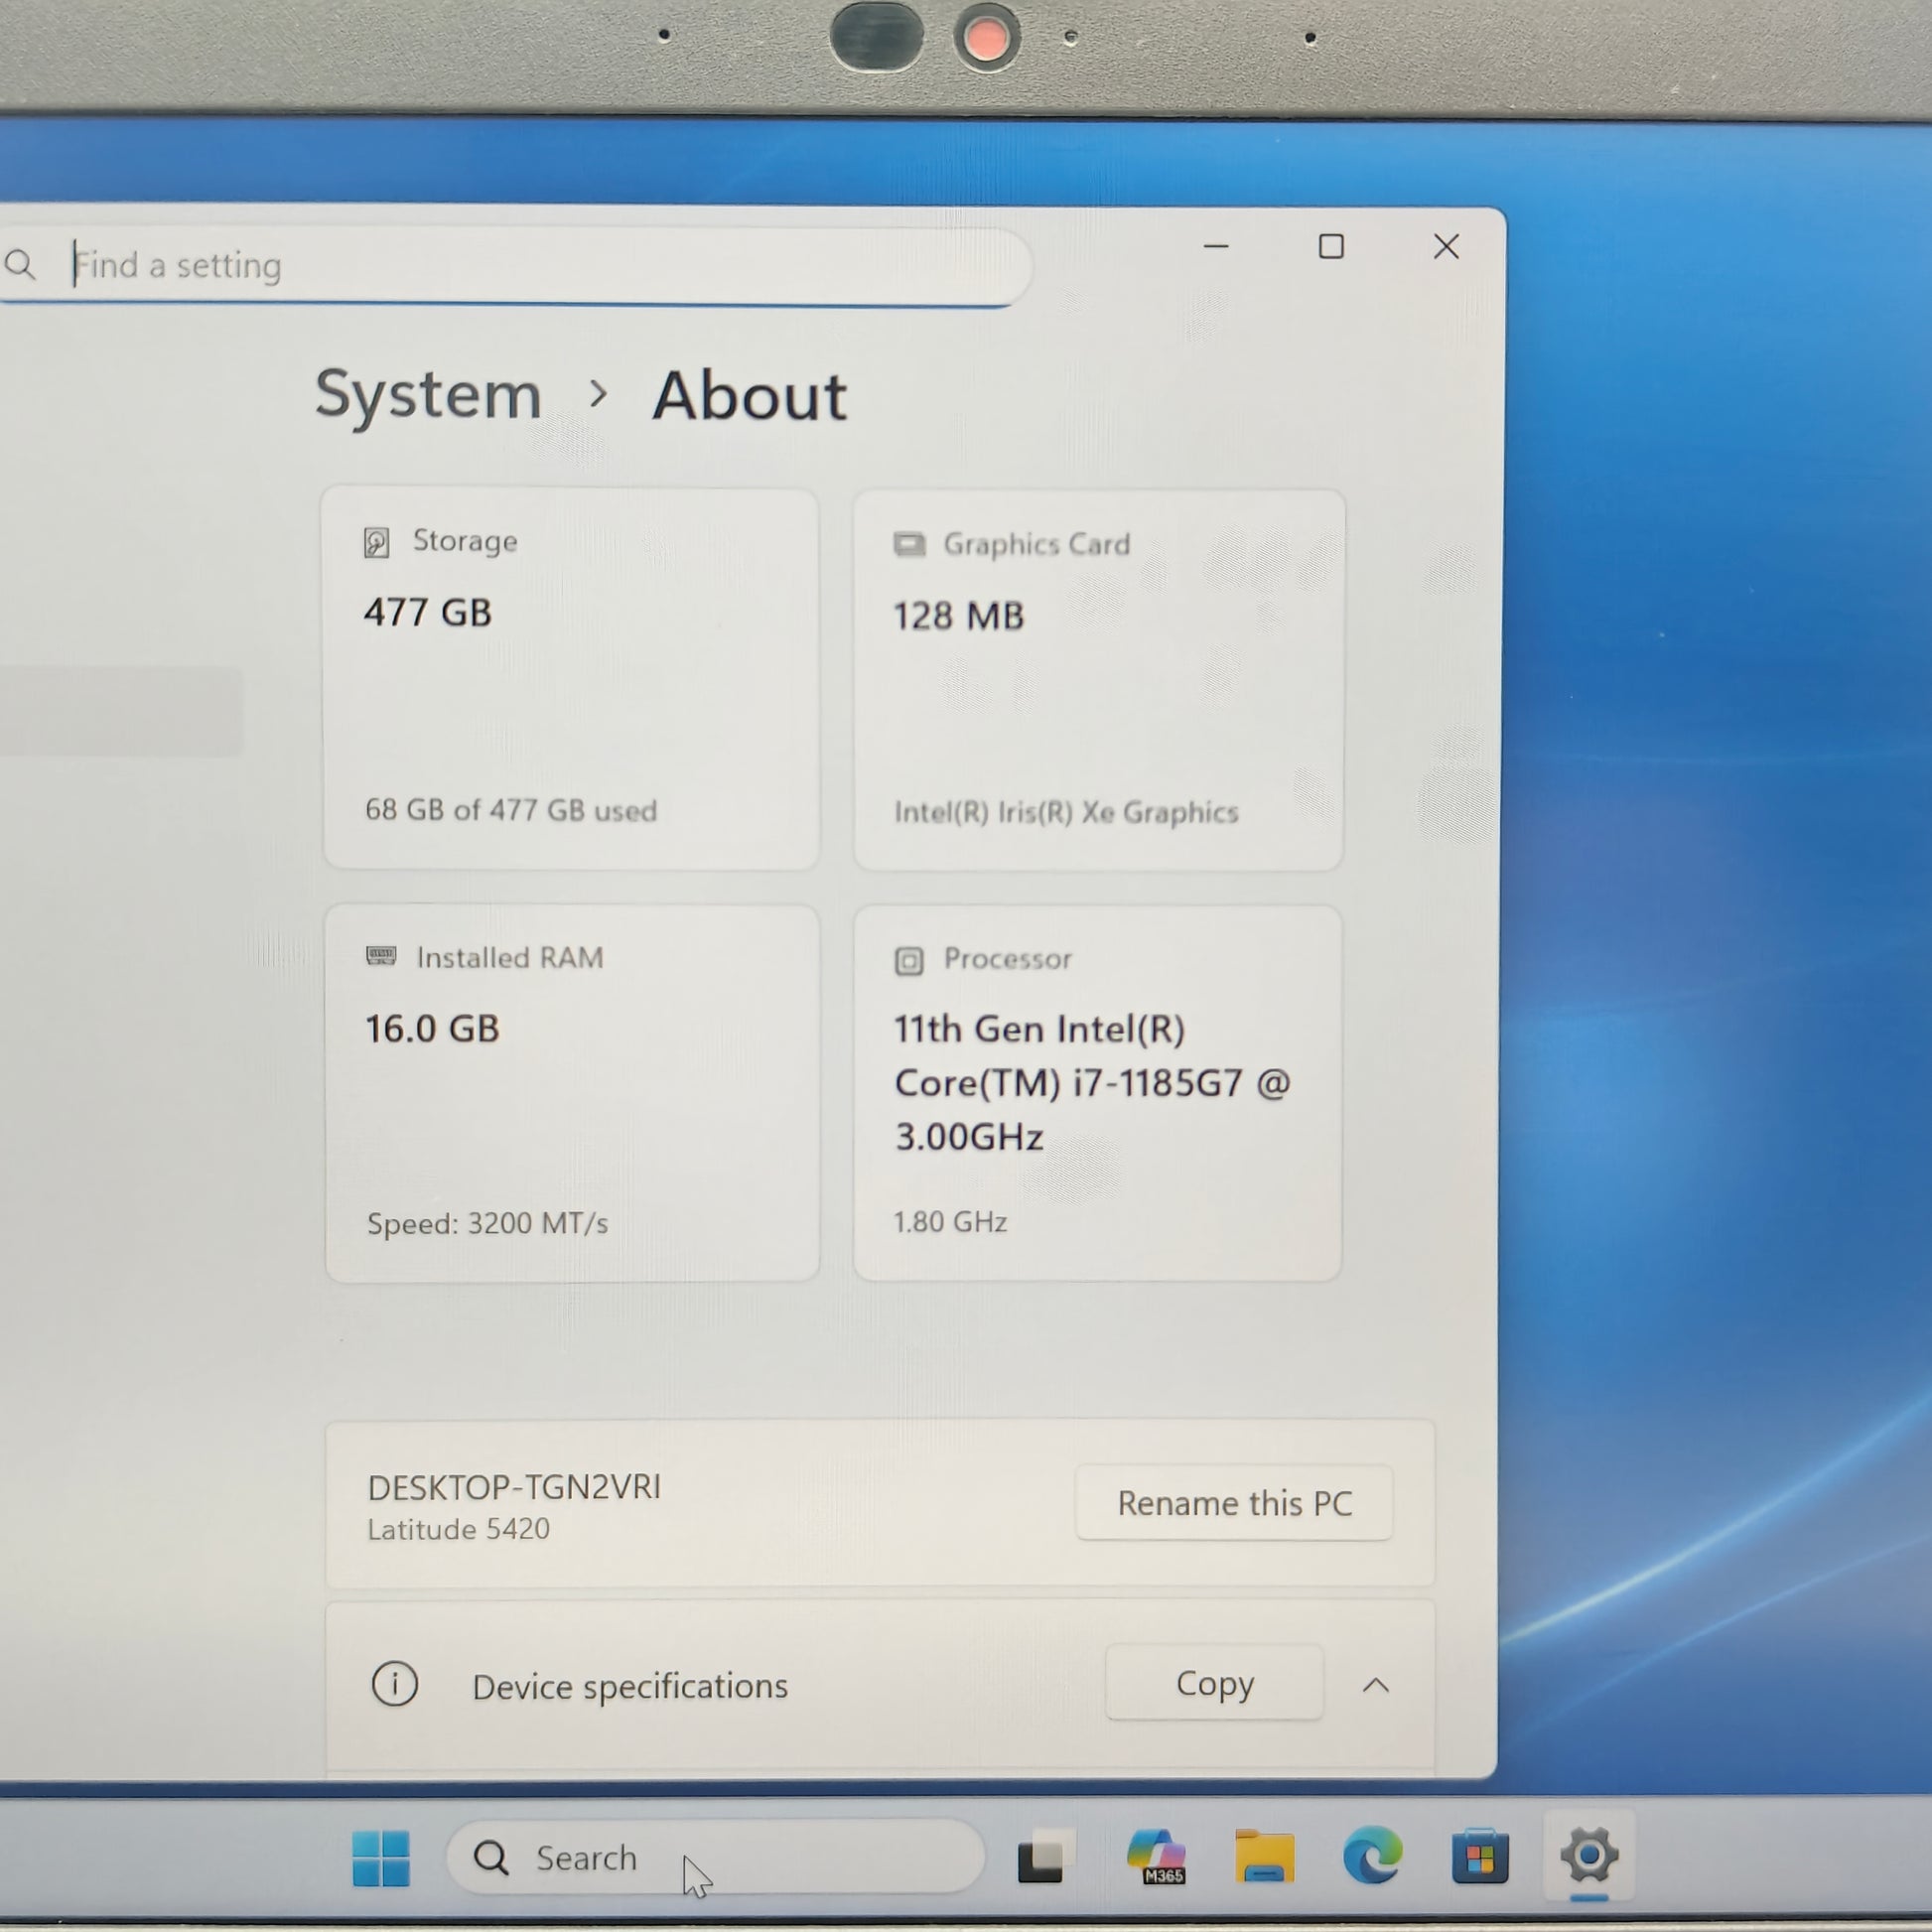Open Microsoft Store from the taskbar

tap(1479, 1858)
